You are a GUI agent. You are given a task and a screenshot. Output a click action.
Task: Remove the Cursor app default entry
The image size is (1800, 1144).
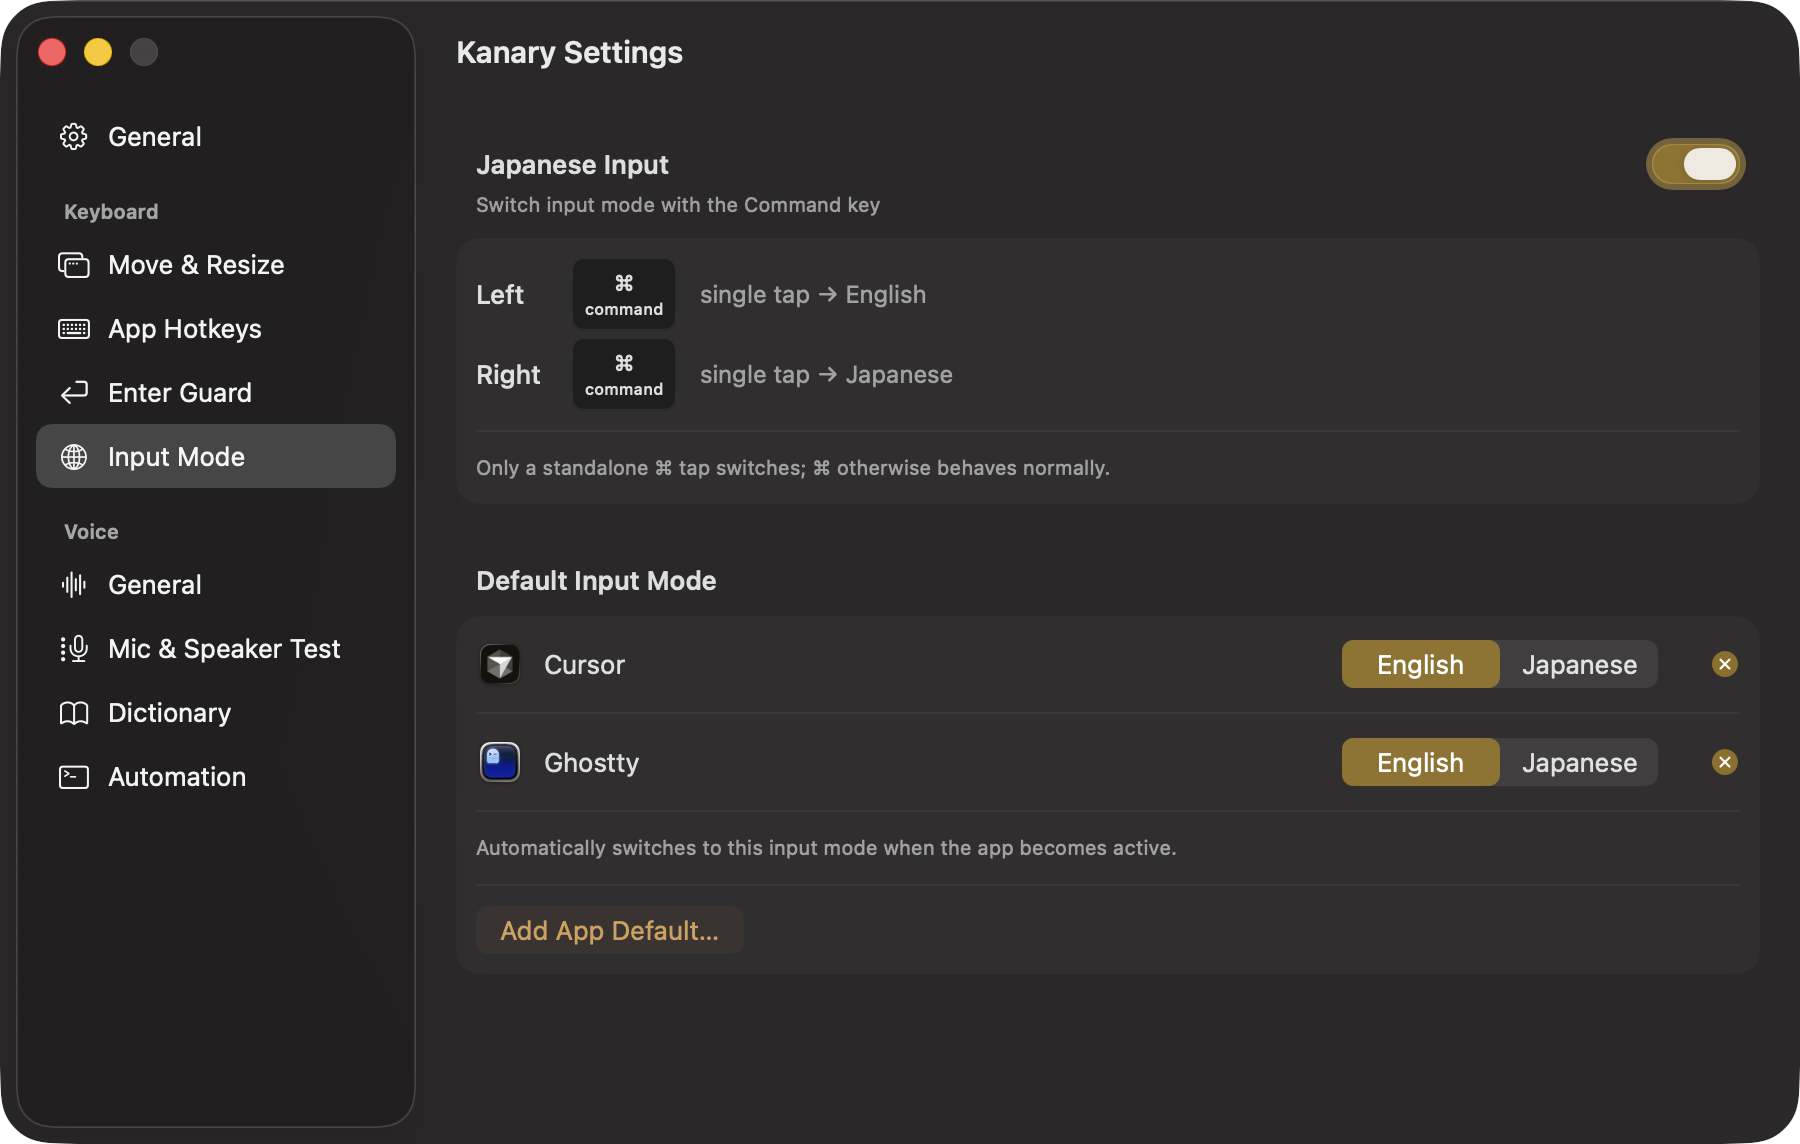1725,664
